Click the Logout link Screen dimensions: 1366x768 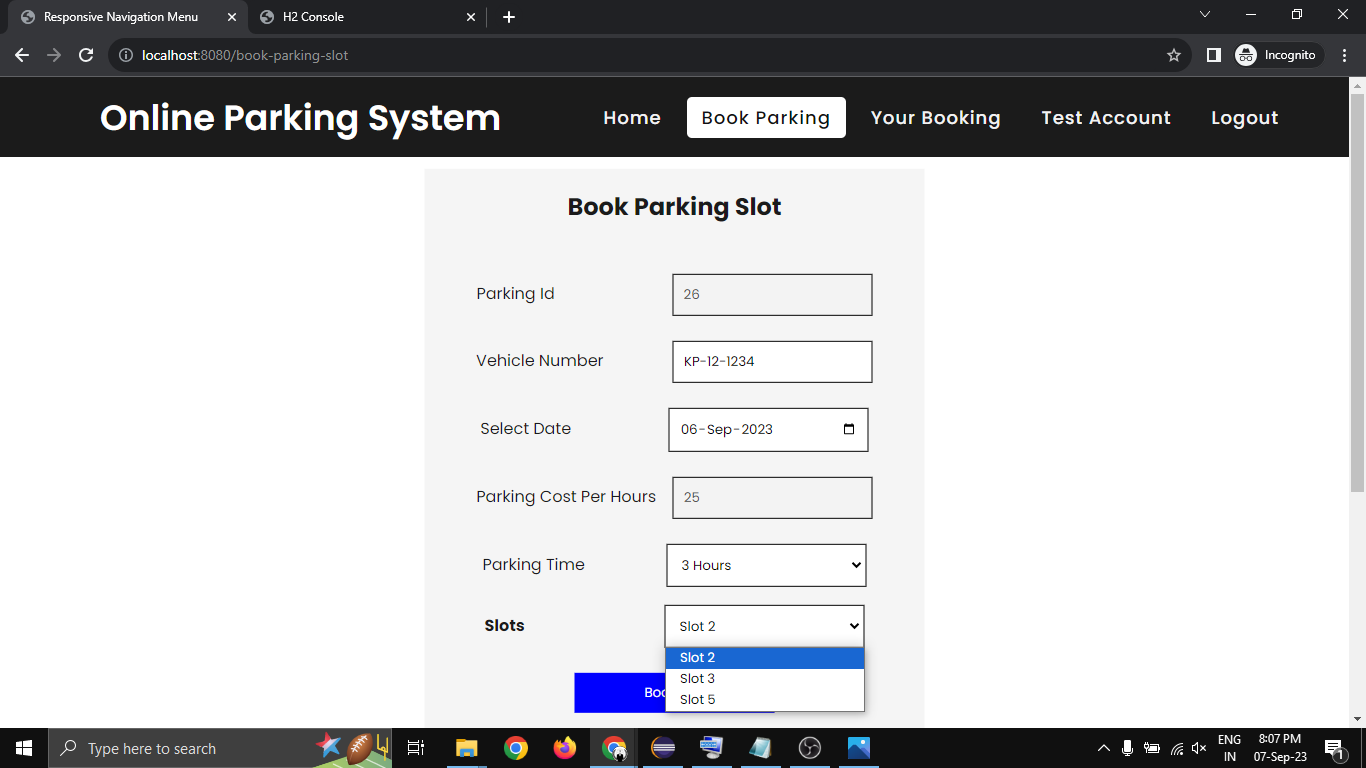coord(1244,118)
